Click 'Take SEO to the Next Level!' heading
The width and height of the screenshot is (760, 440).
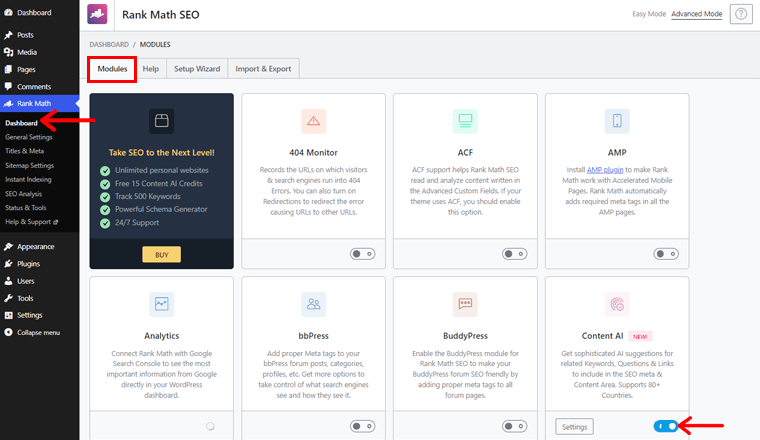click(x=161, y=153)
